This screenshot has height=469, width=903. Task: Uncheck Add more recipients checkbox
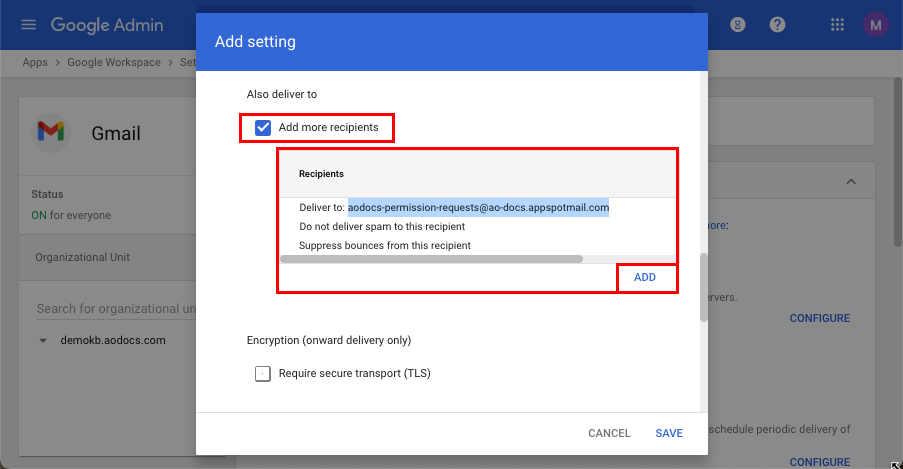(263, 127)
